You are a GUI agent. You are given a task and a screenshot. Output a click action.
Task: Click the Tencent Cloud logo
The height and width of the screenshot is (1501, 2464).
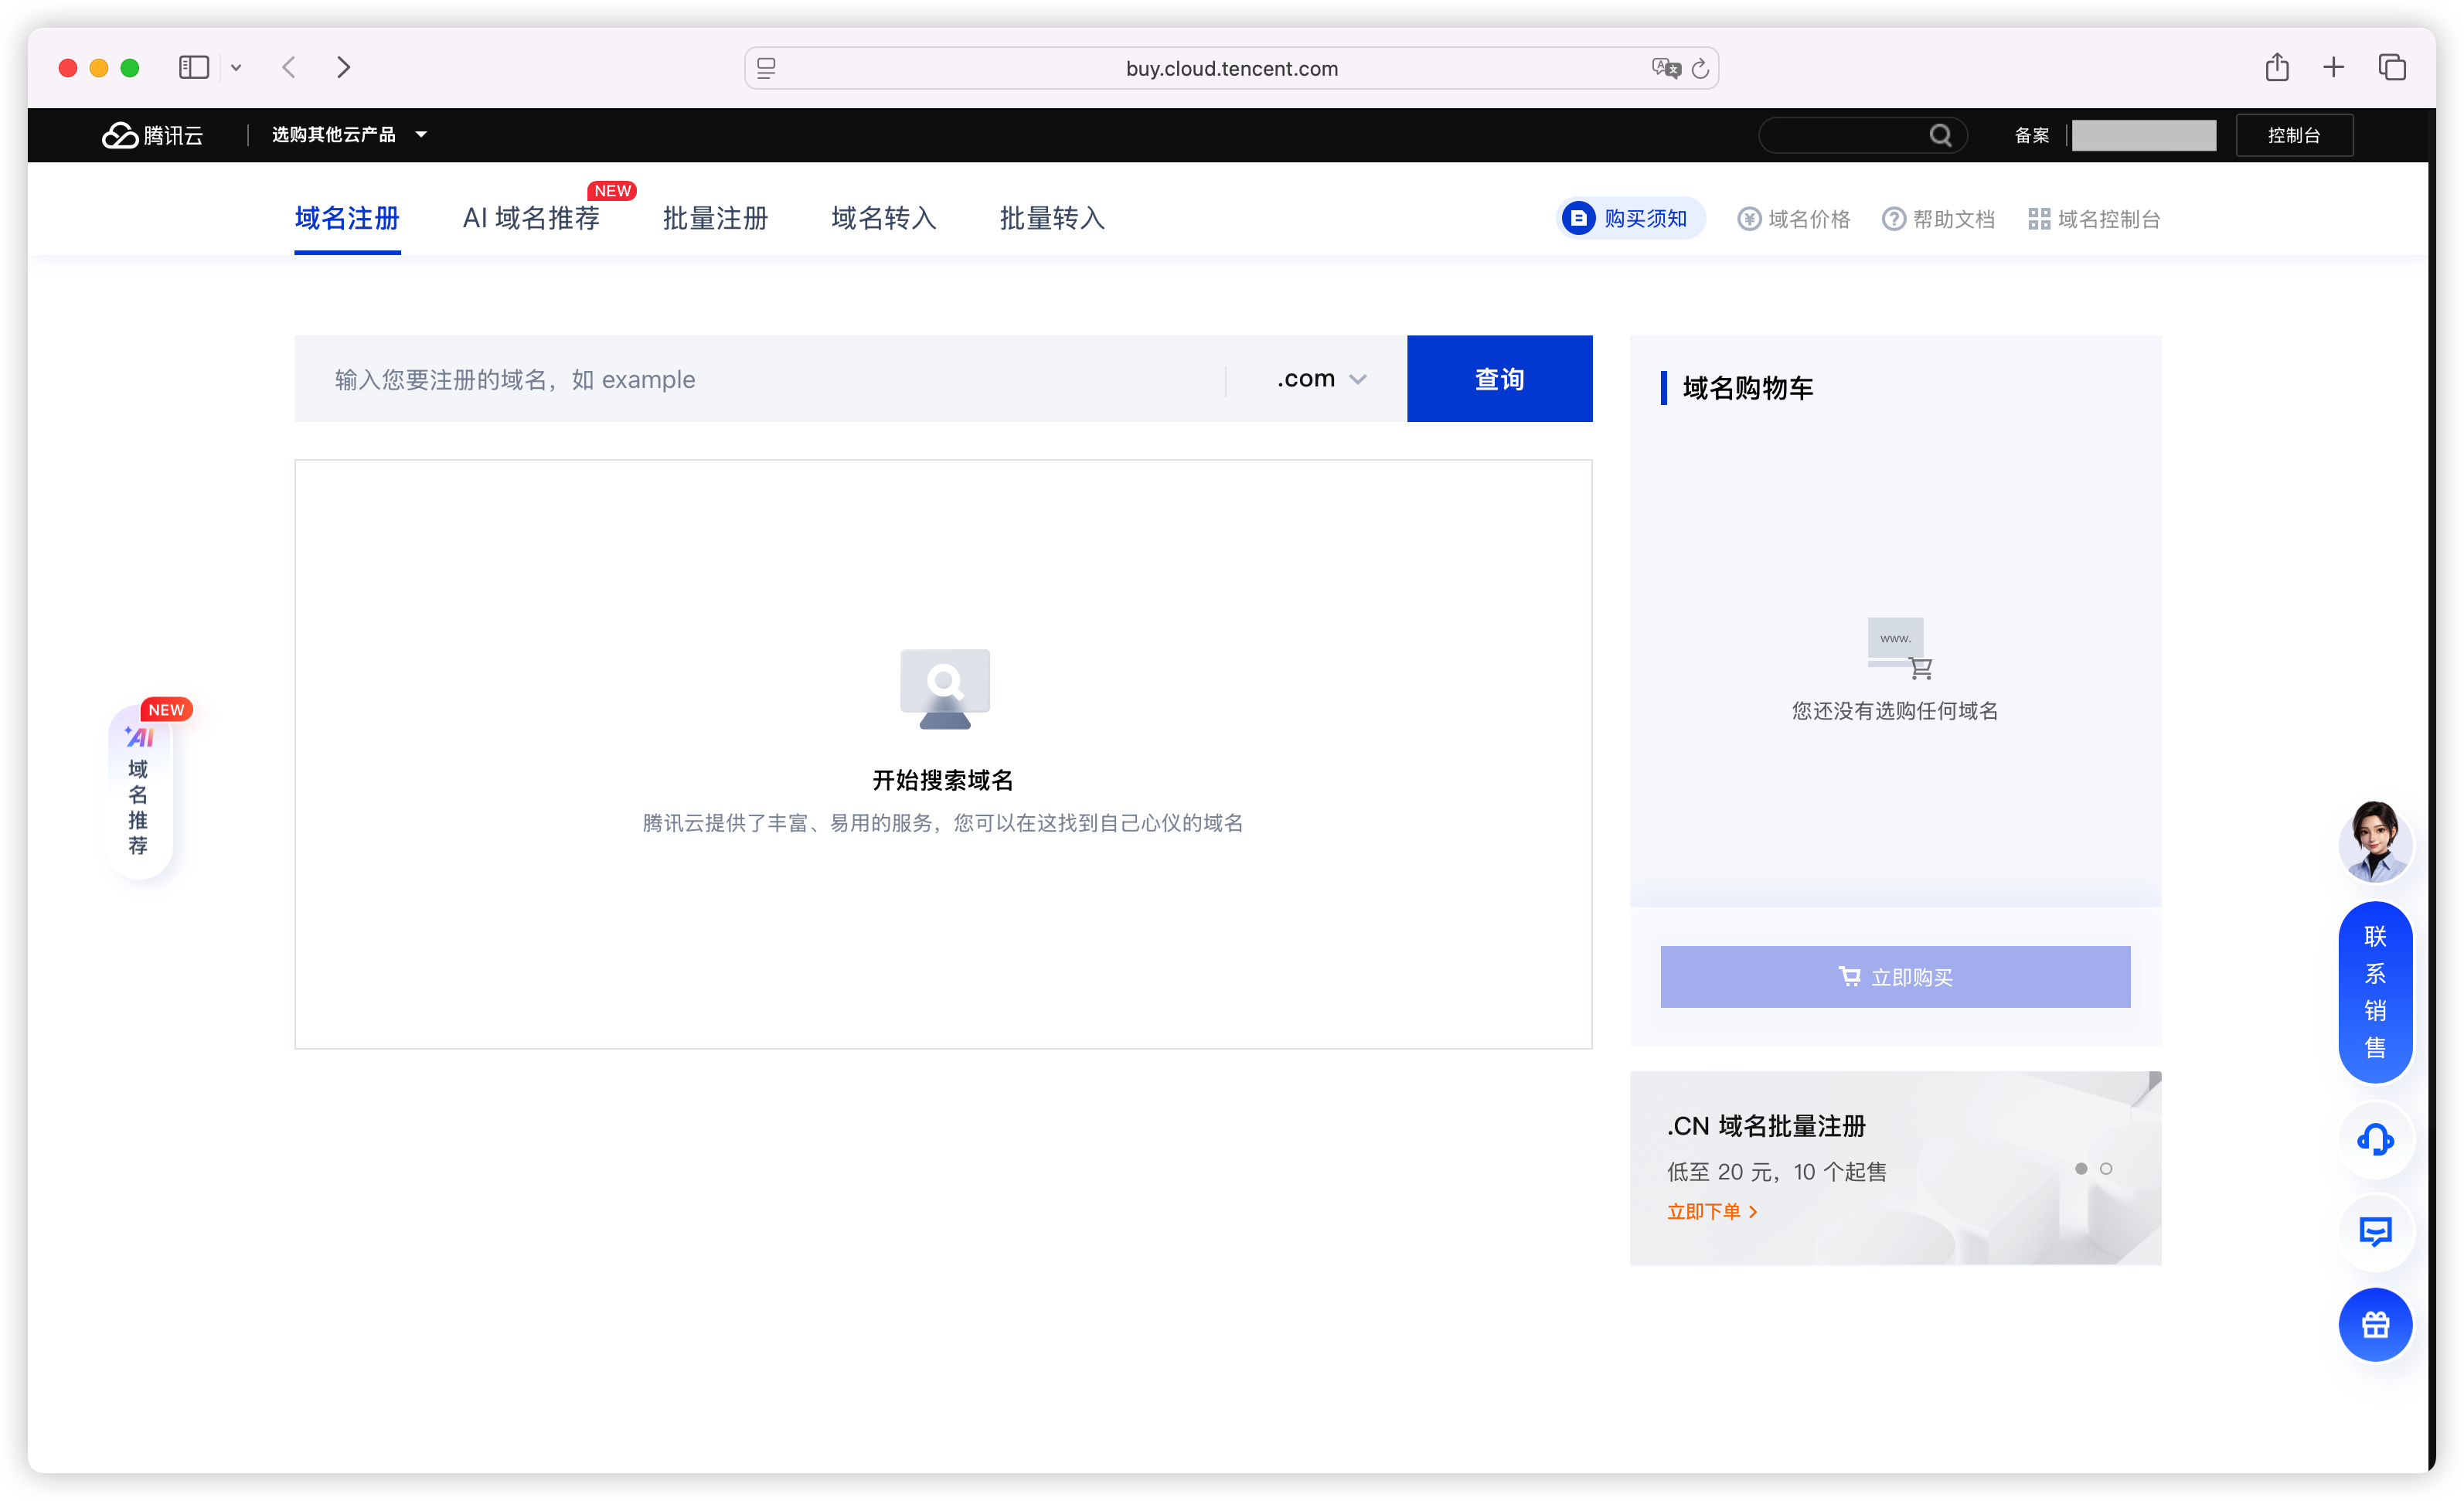[x=152, y=135]
